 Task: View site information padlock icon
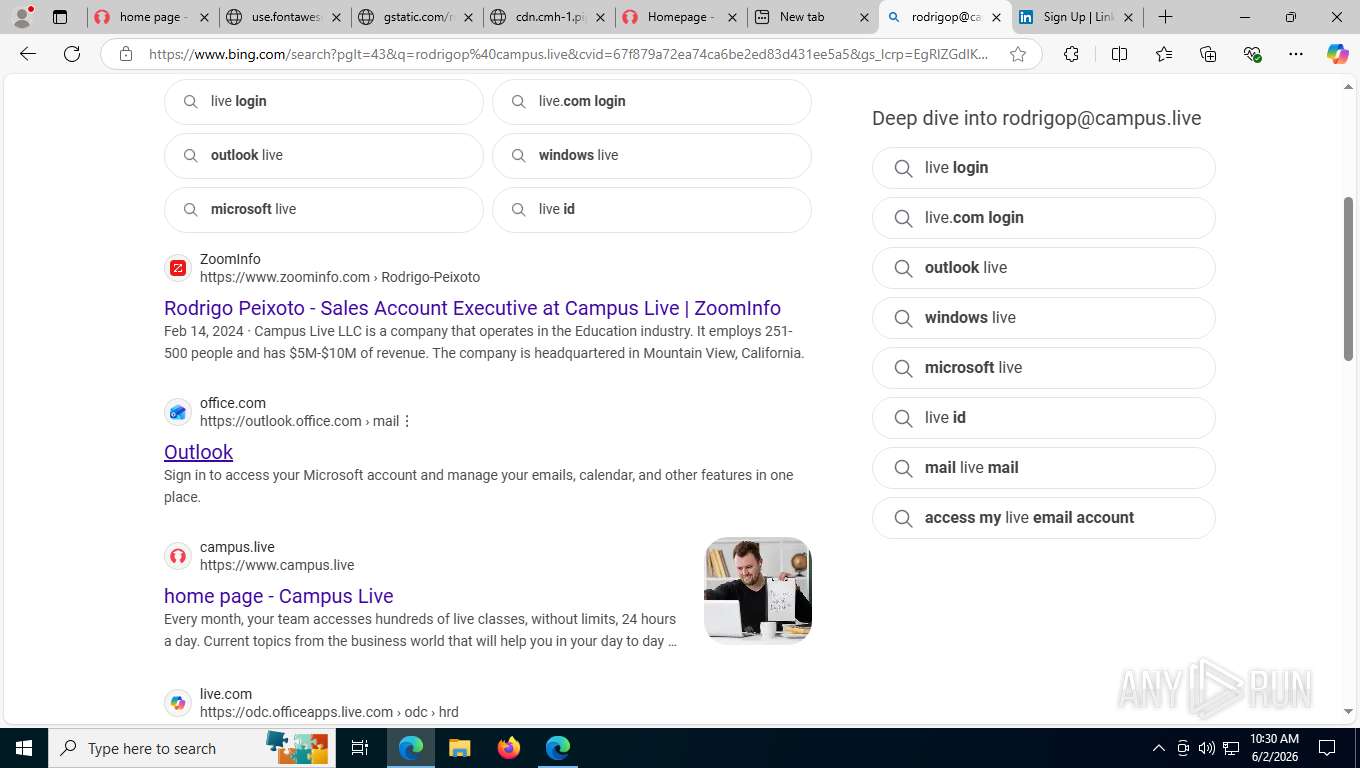point(126,54)
